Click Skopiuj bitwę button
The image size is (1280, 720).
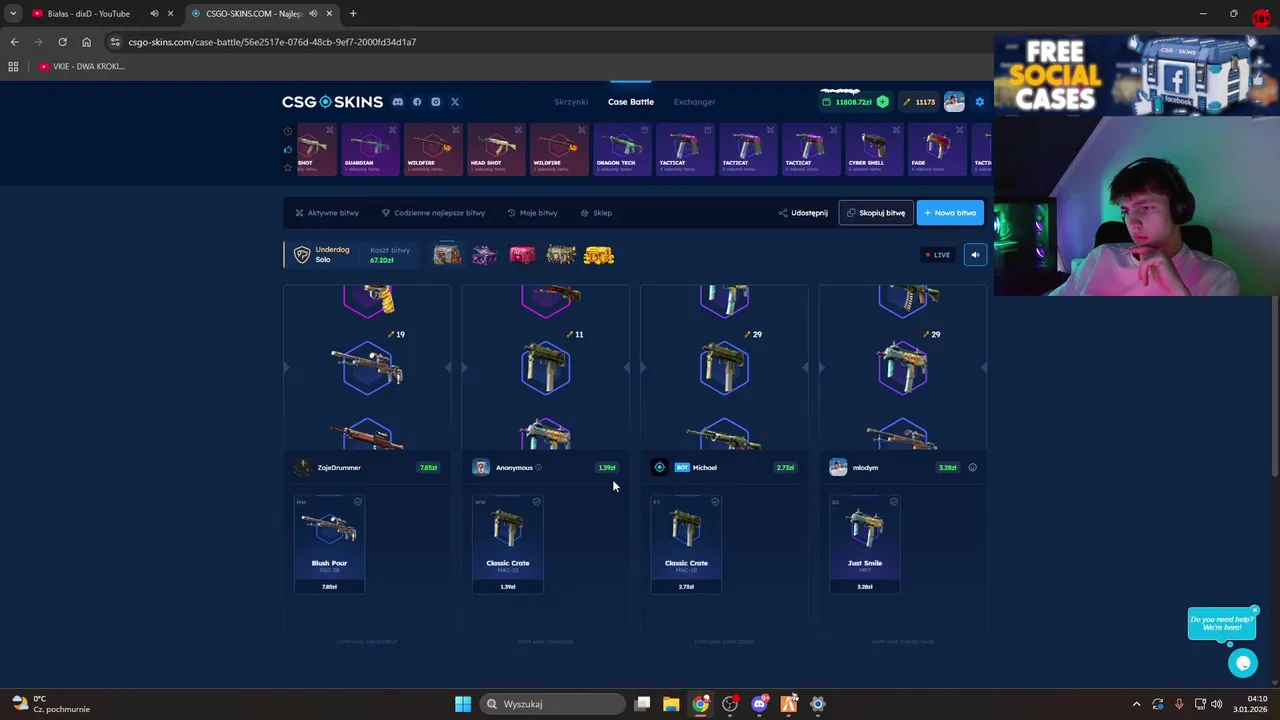coord(876,213)
